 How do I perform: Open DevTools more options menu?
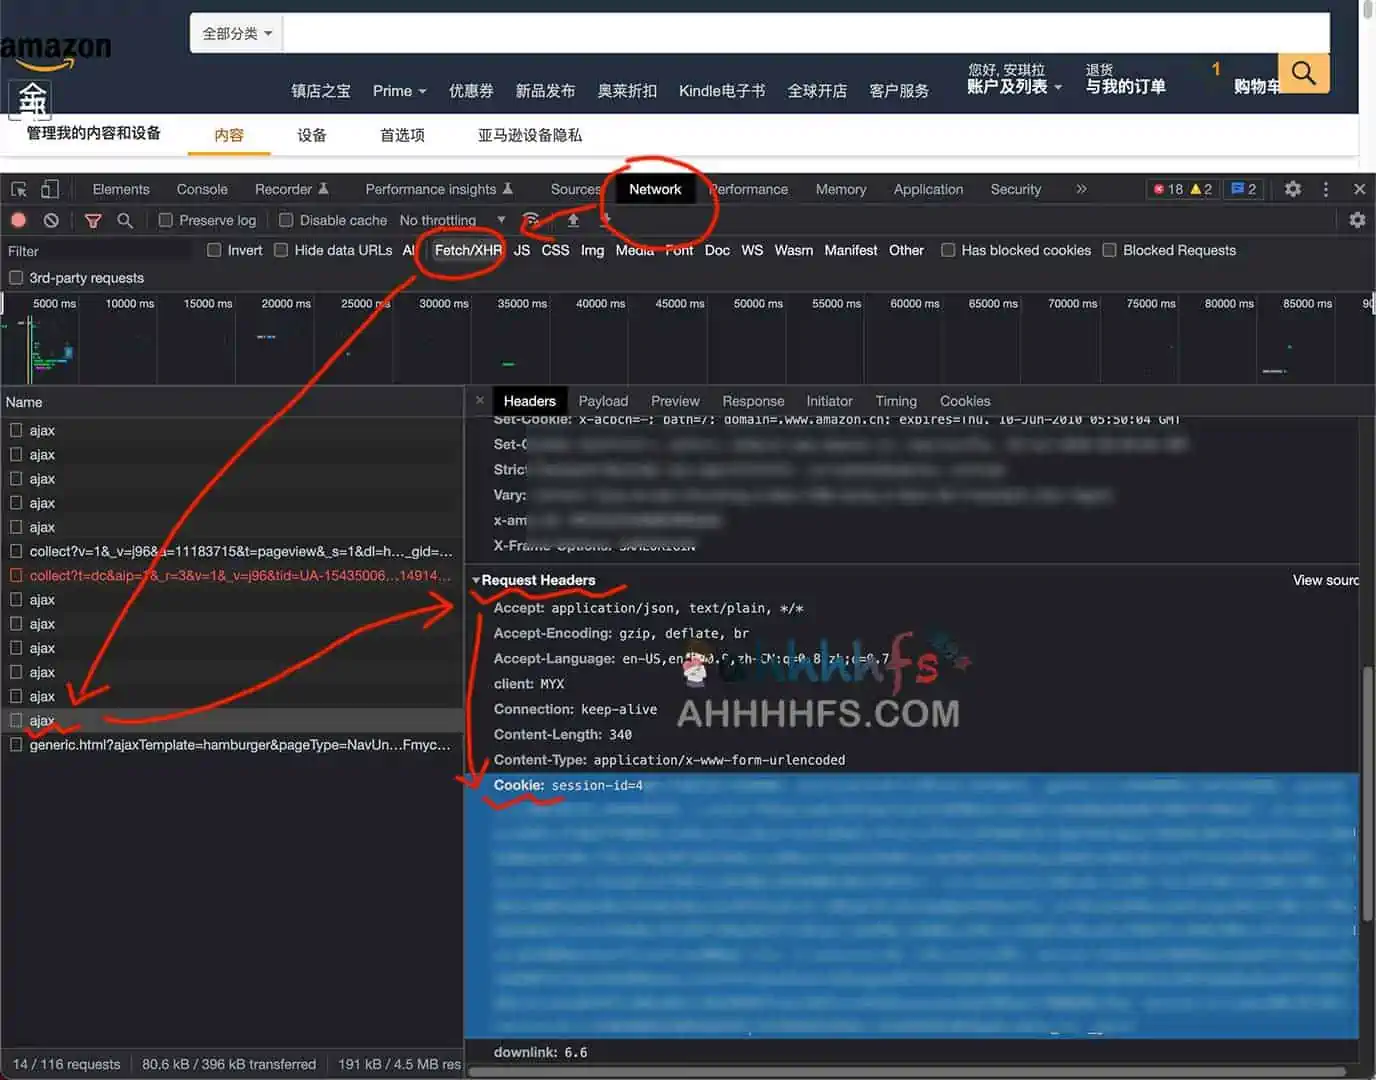coord(1326,189)
